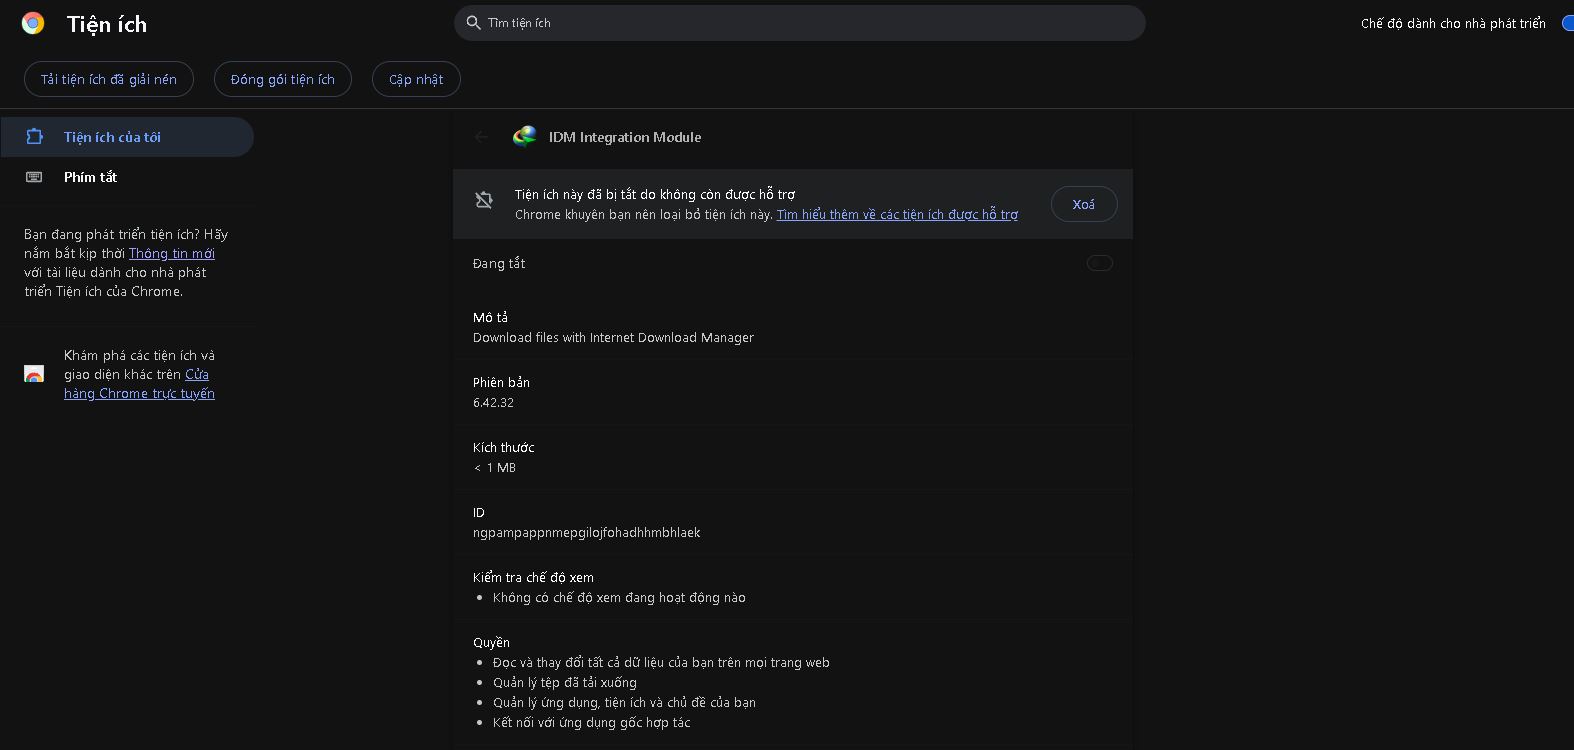
Task: Go back using the left arrow icon
Action: point(482,137)
